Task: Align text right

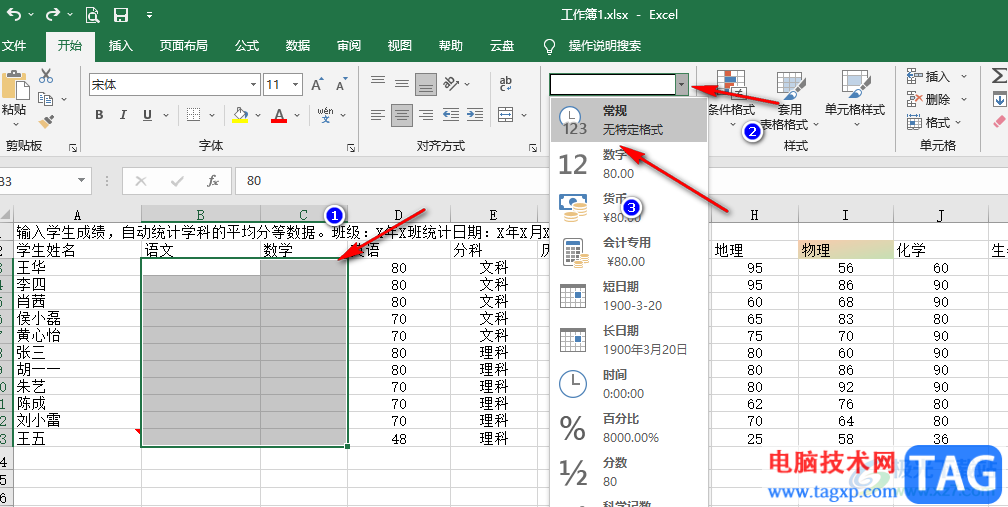Action: pos(426,115)
